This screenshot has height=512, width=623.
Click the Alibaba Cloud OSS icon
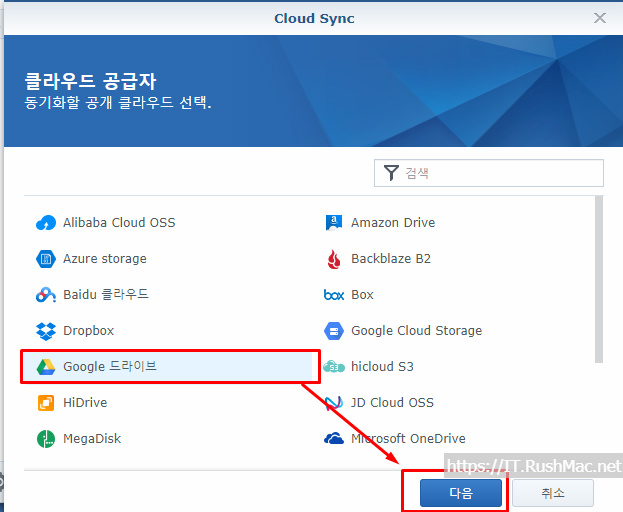46,222
